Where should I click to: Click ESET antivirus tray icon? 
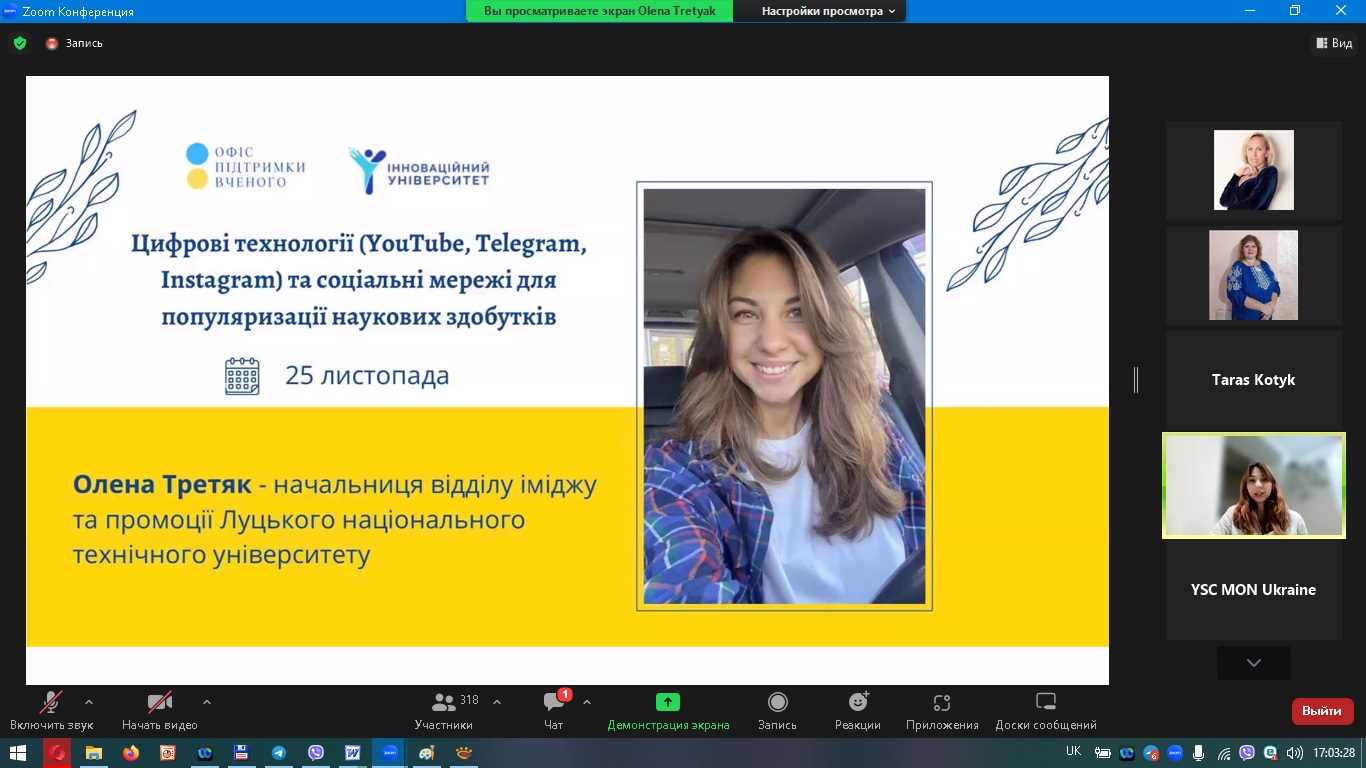pyautogui.click(x=1270, y=753)
